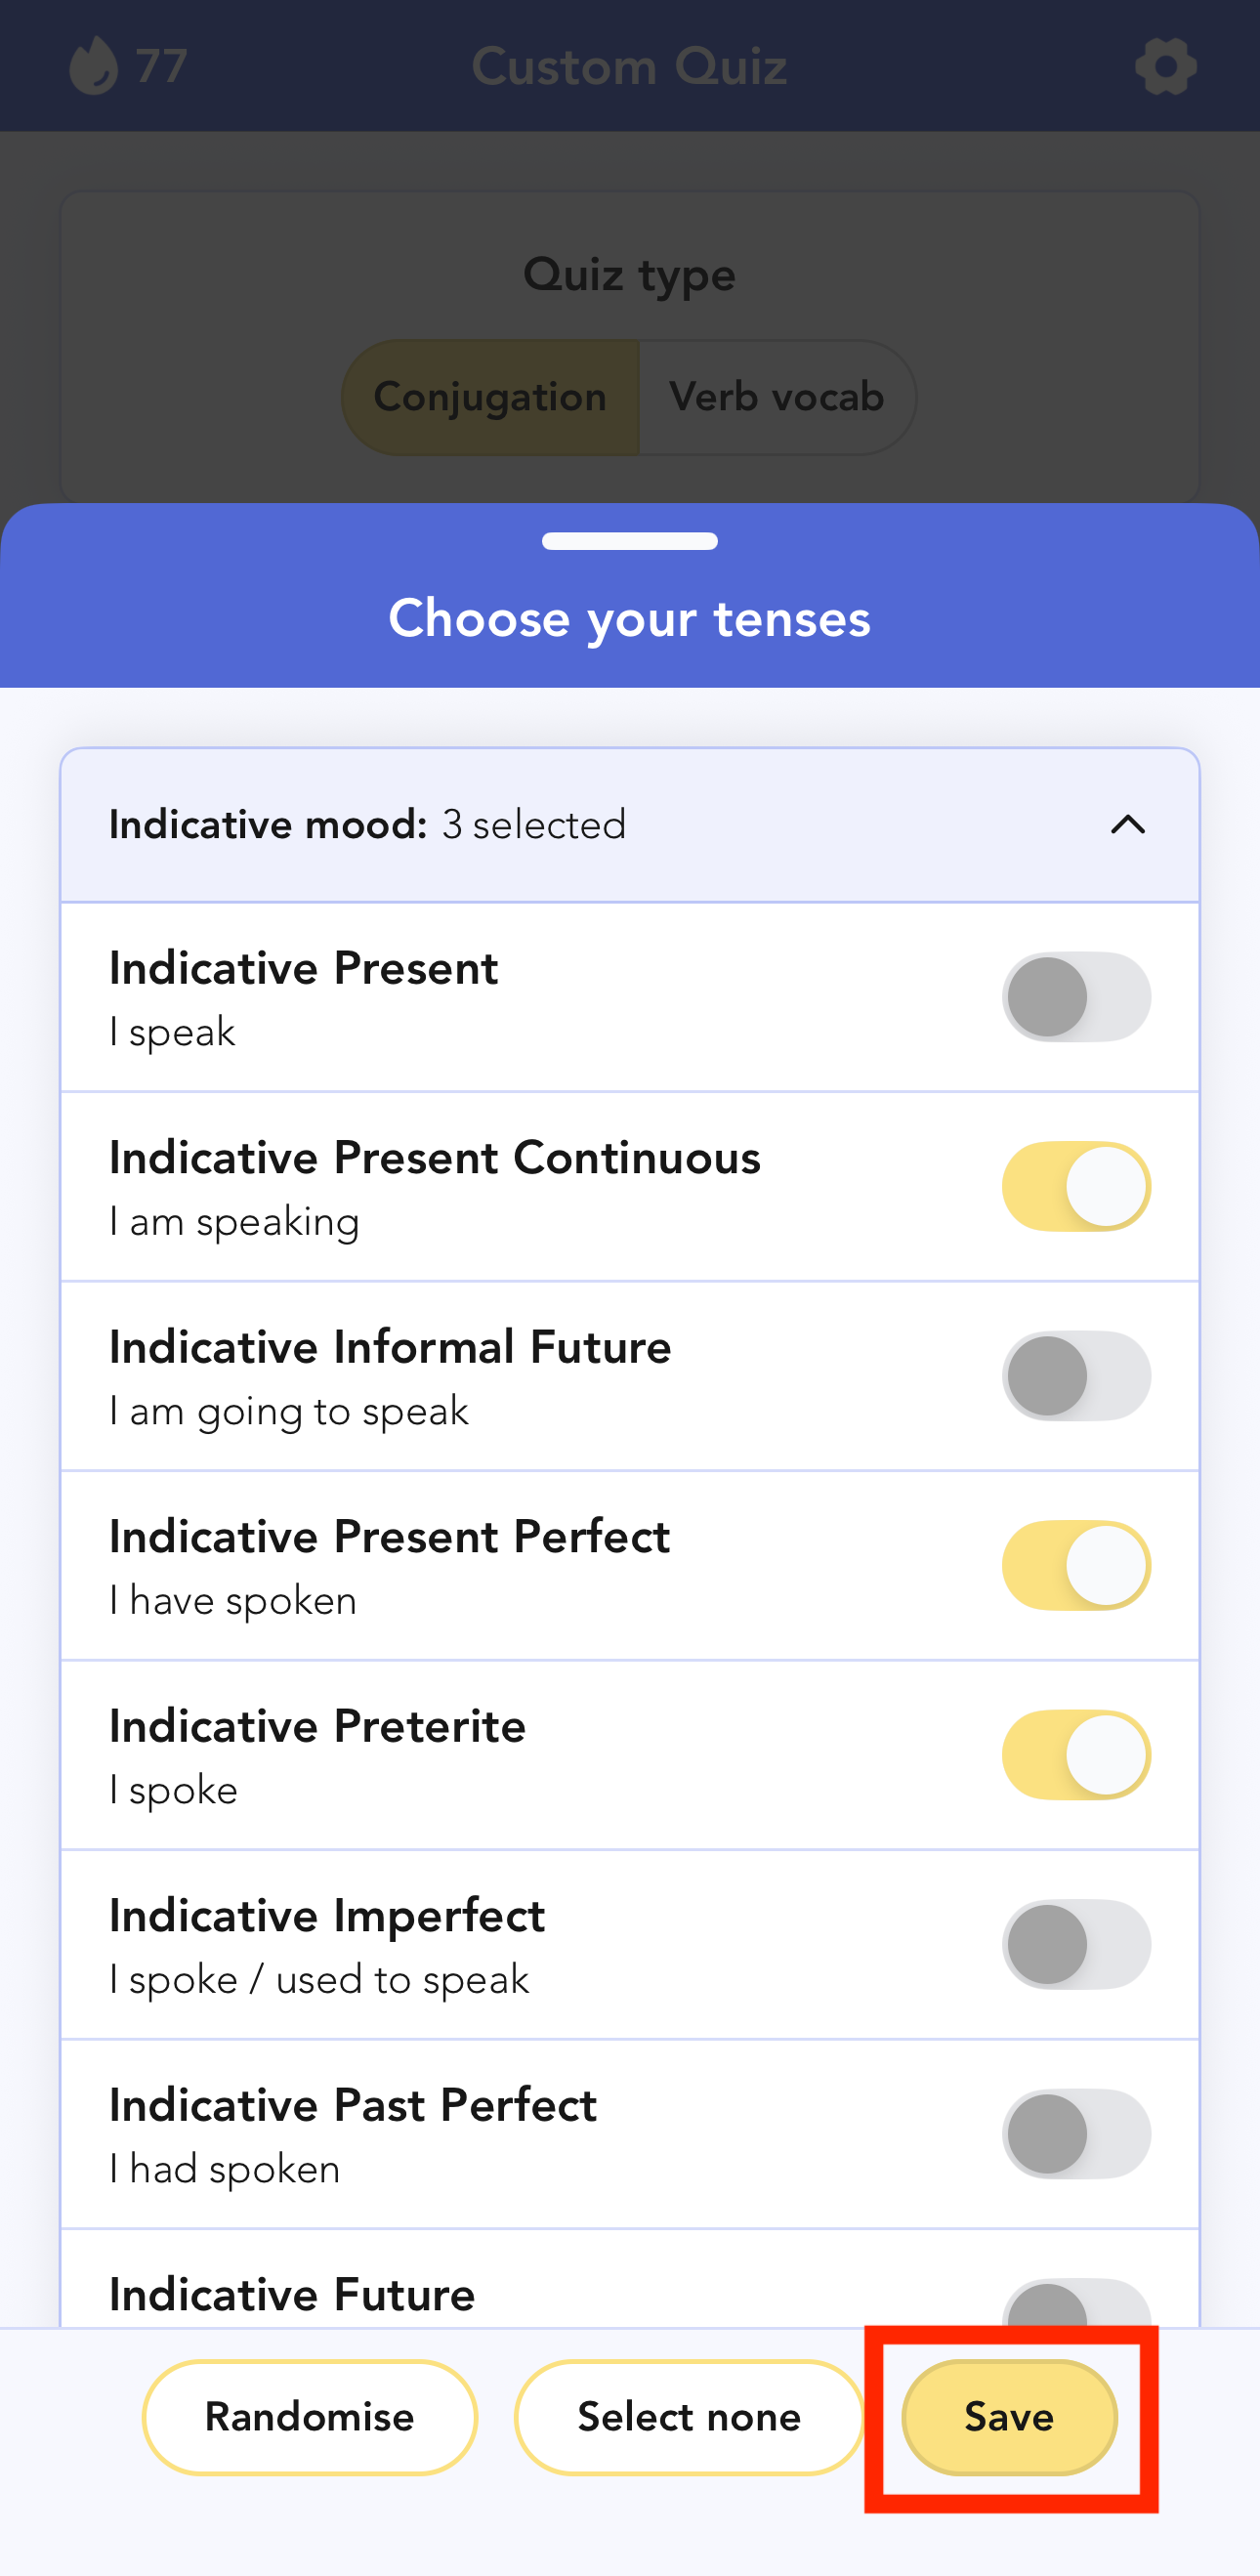Disable the Indicative Preterite toggle
This screenshot has width=1260, height=2576.
coord(1076,1755)
